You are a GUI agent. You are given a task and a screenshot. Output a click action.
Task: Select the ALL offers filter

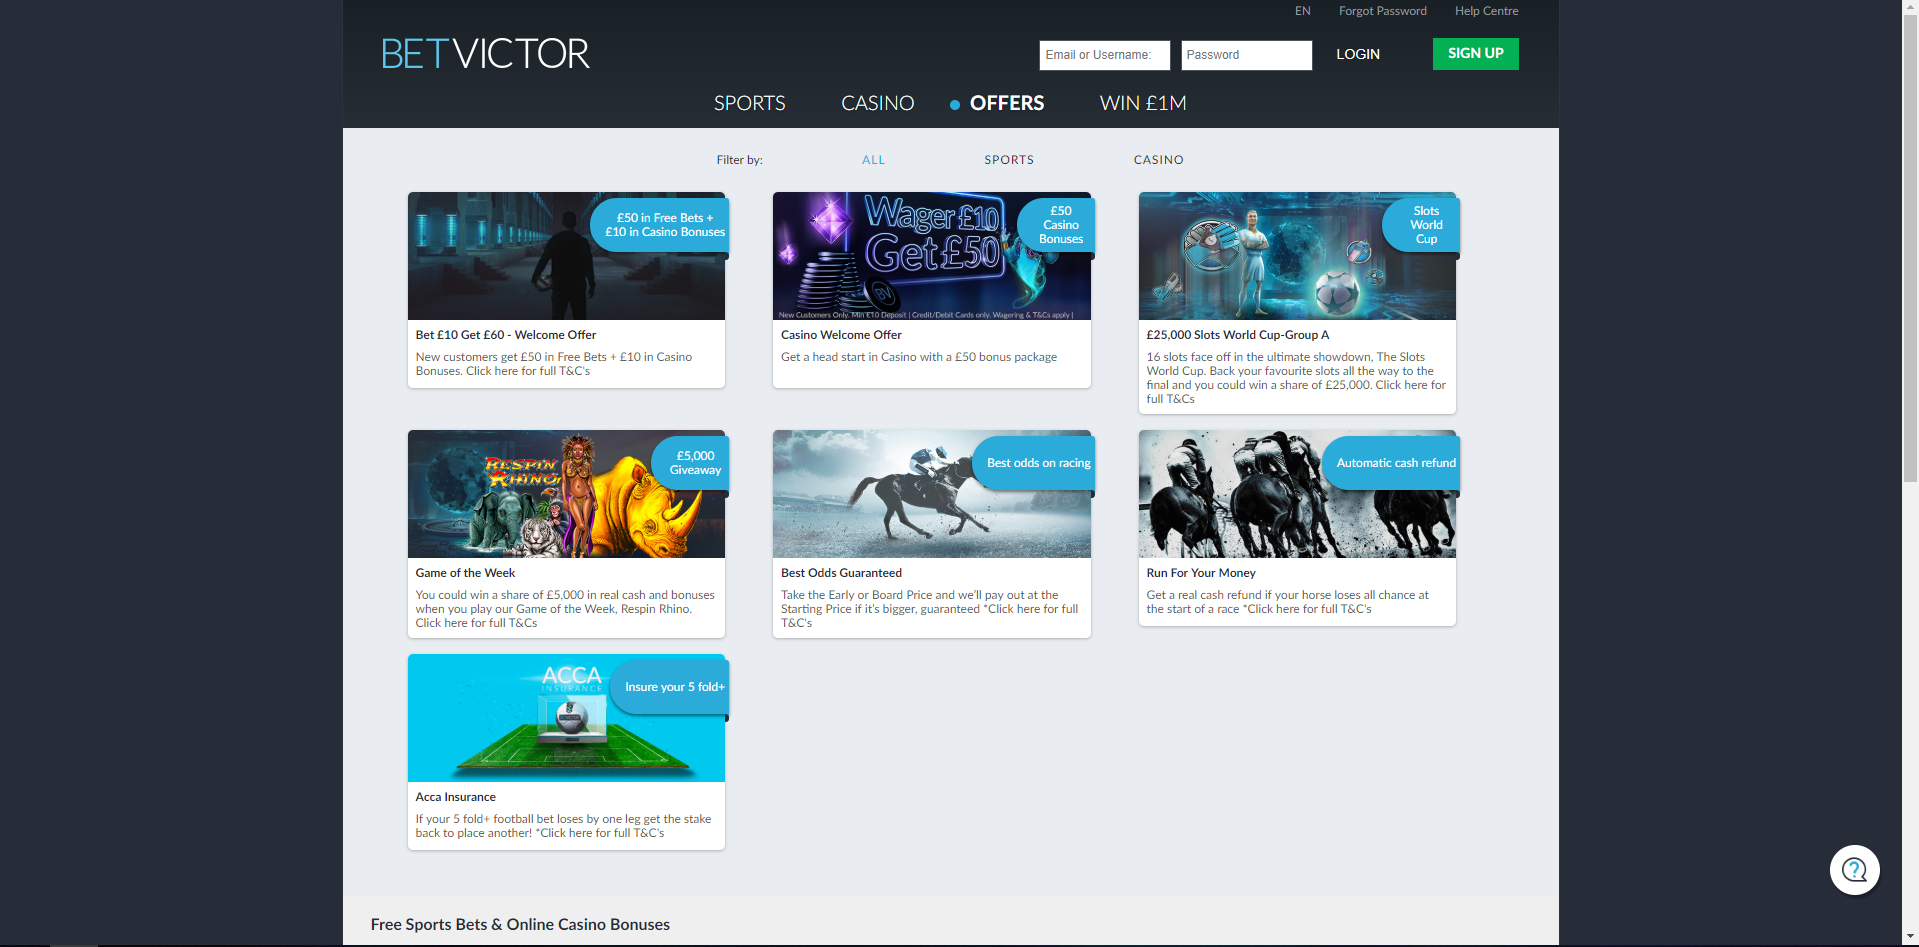(872, 159)
